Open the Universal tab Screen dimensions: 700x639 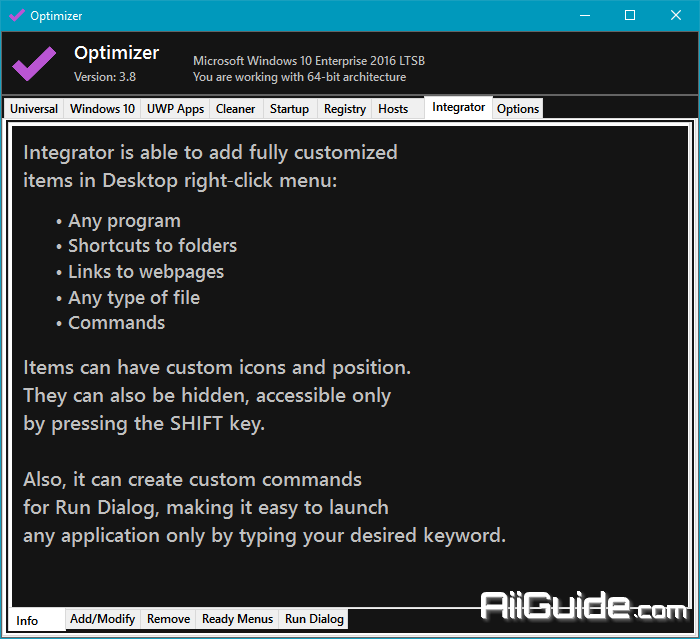tap(34, 109)
